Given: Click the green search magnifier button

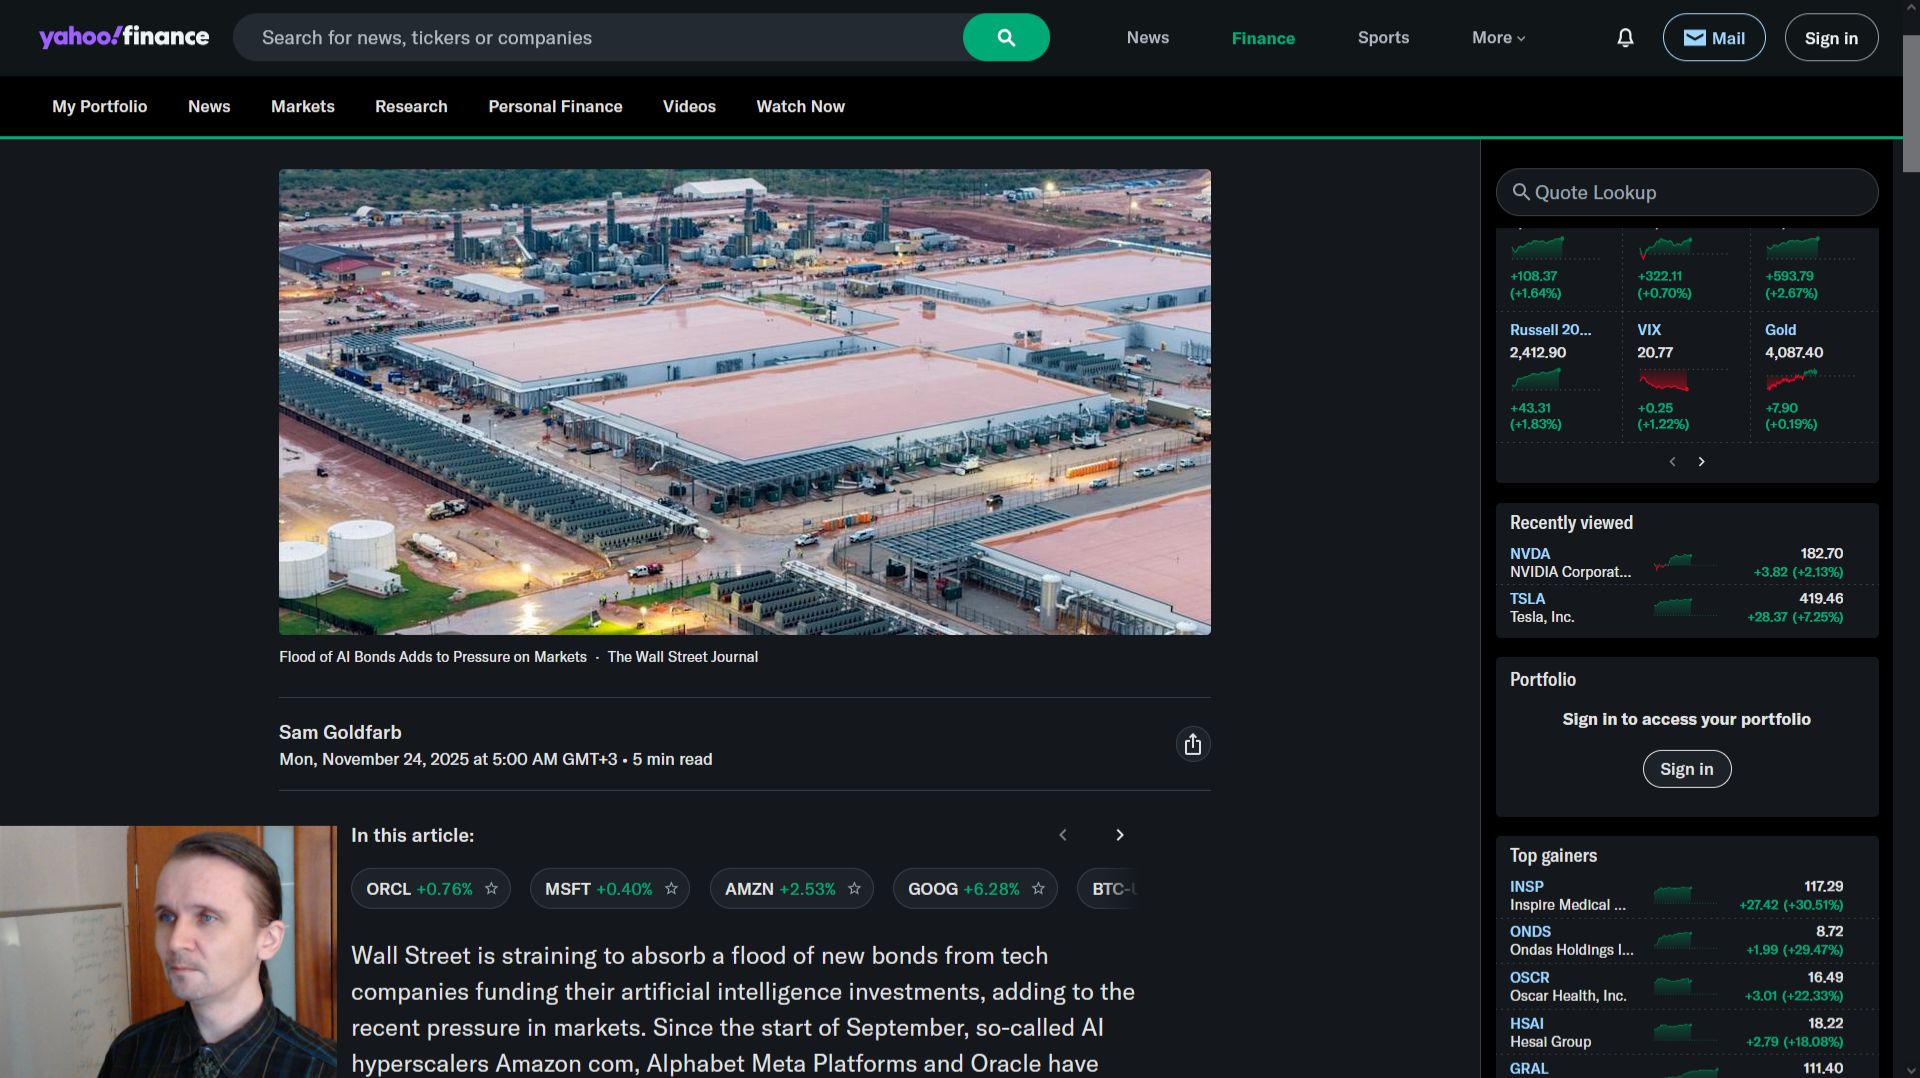Looking at the screenshot, I should coord(1006,37).
